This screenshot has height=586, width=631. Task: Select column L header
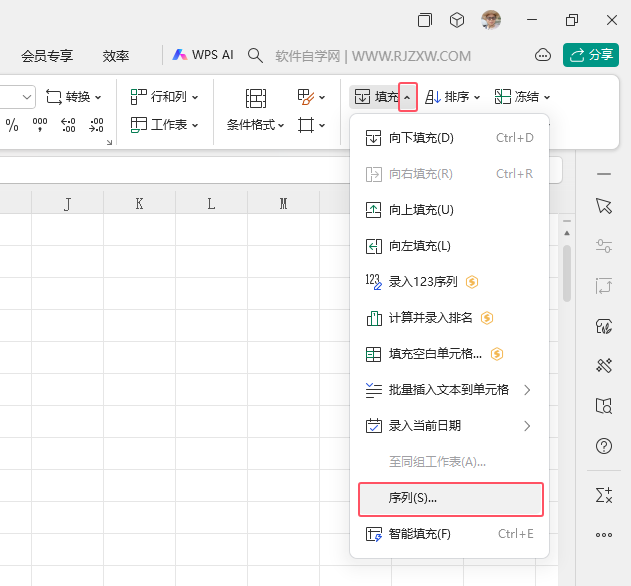(211, 203)
